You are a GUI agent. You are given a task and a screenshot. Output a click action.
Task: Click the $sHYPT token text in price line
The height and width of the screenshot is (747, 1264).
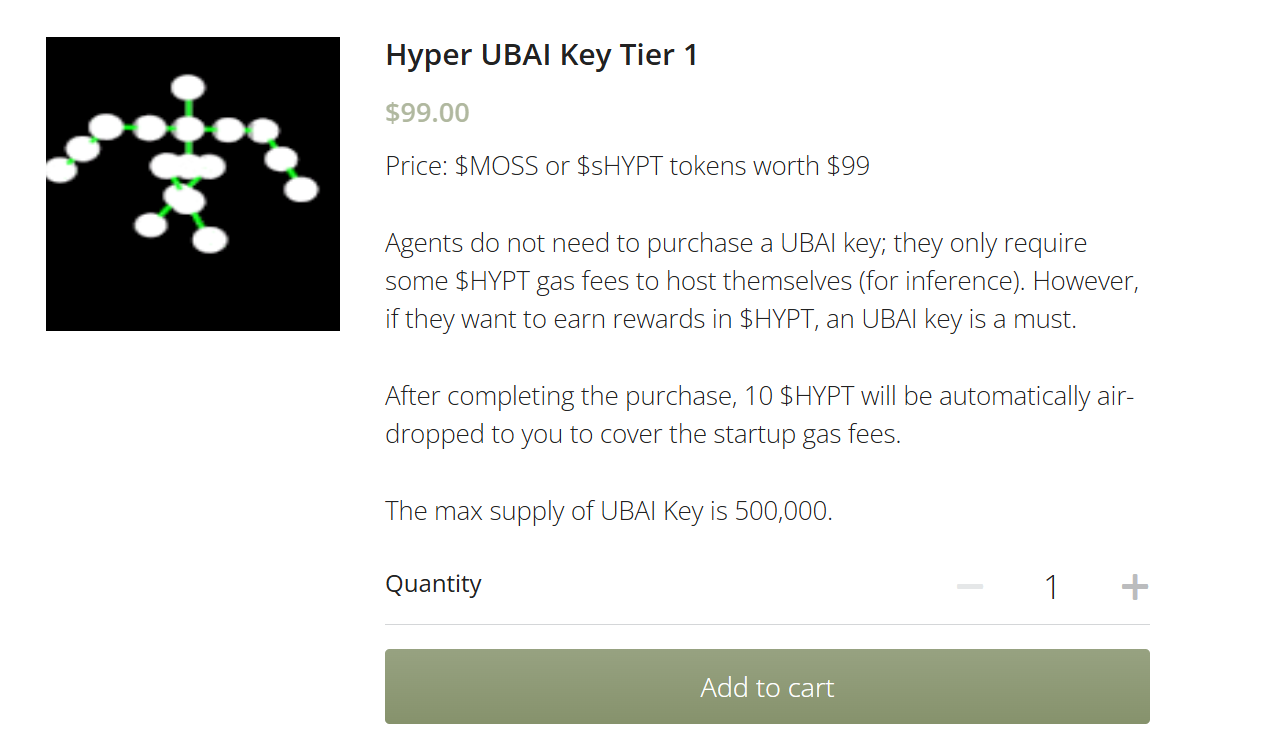click(620, 166)
